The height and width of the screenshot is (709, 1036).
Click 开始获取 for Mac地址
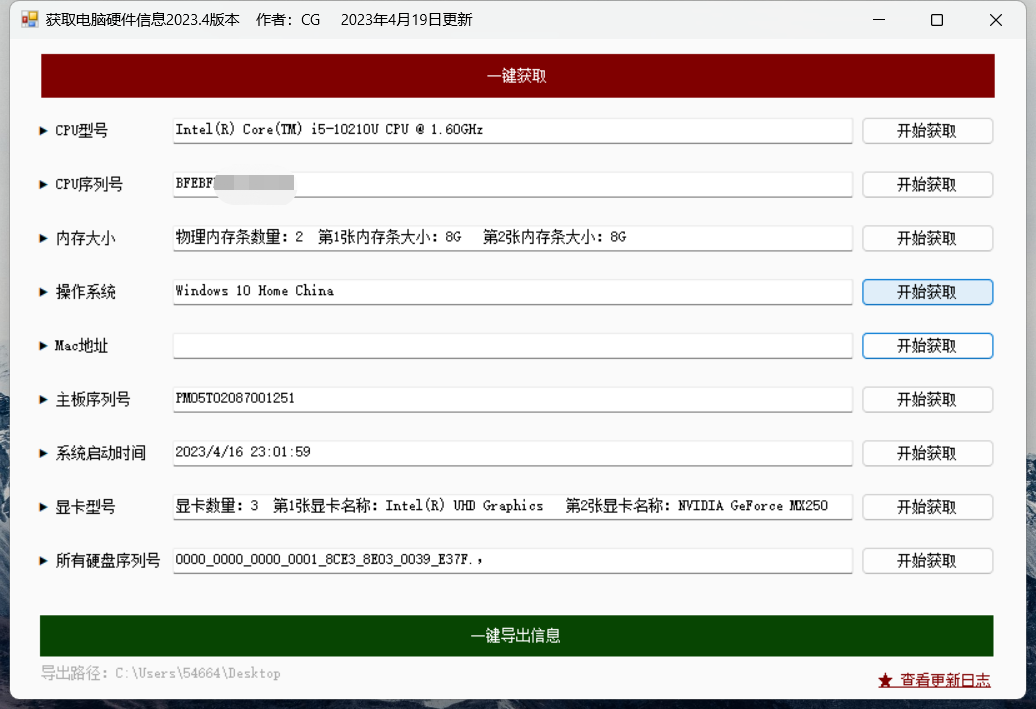pos(927,346)
